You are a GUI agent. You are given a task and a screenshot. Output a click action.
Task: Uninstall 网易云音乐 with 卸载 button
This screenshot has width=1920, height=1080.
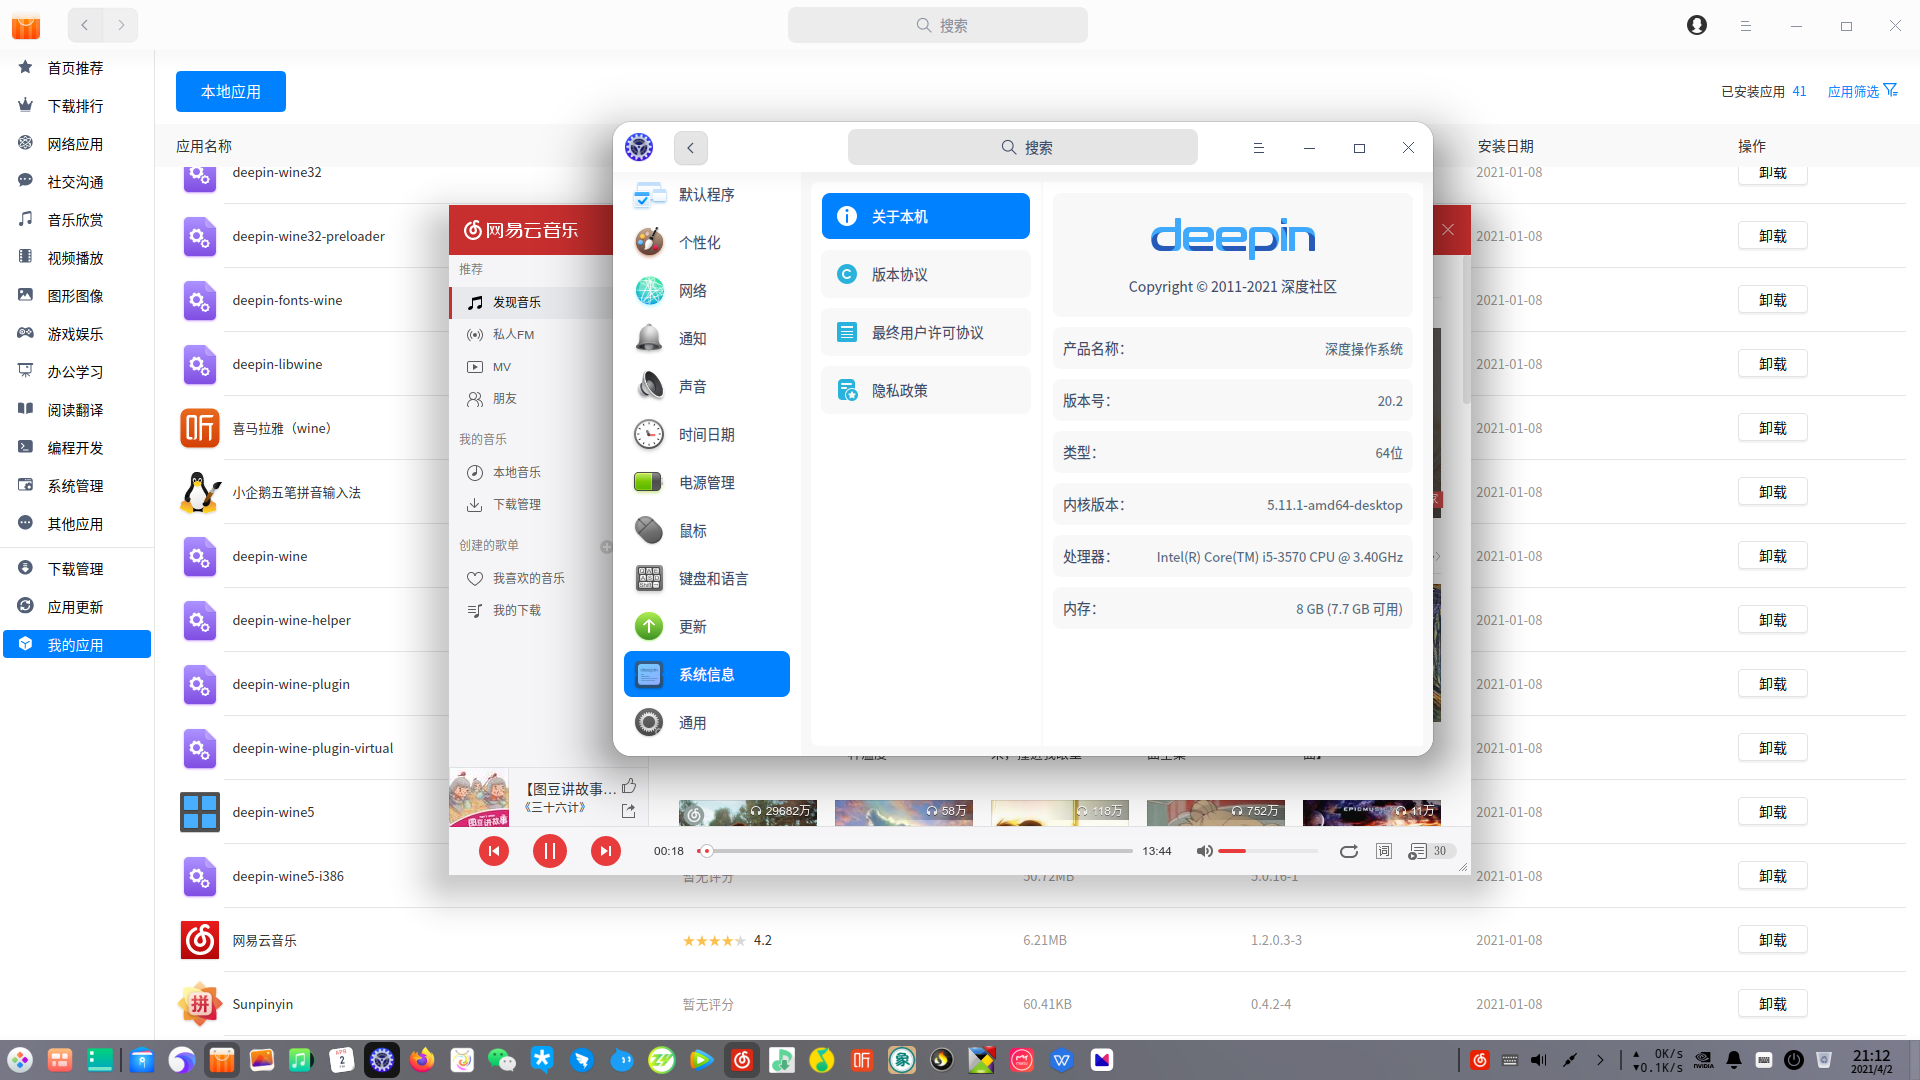(1772, 940)
